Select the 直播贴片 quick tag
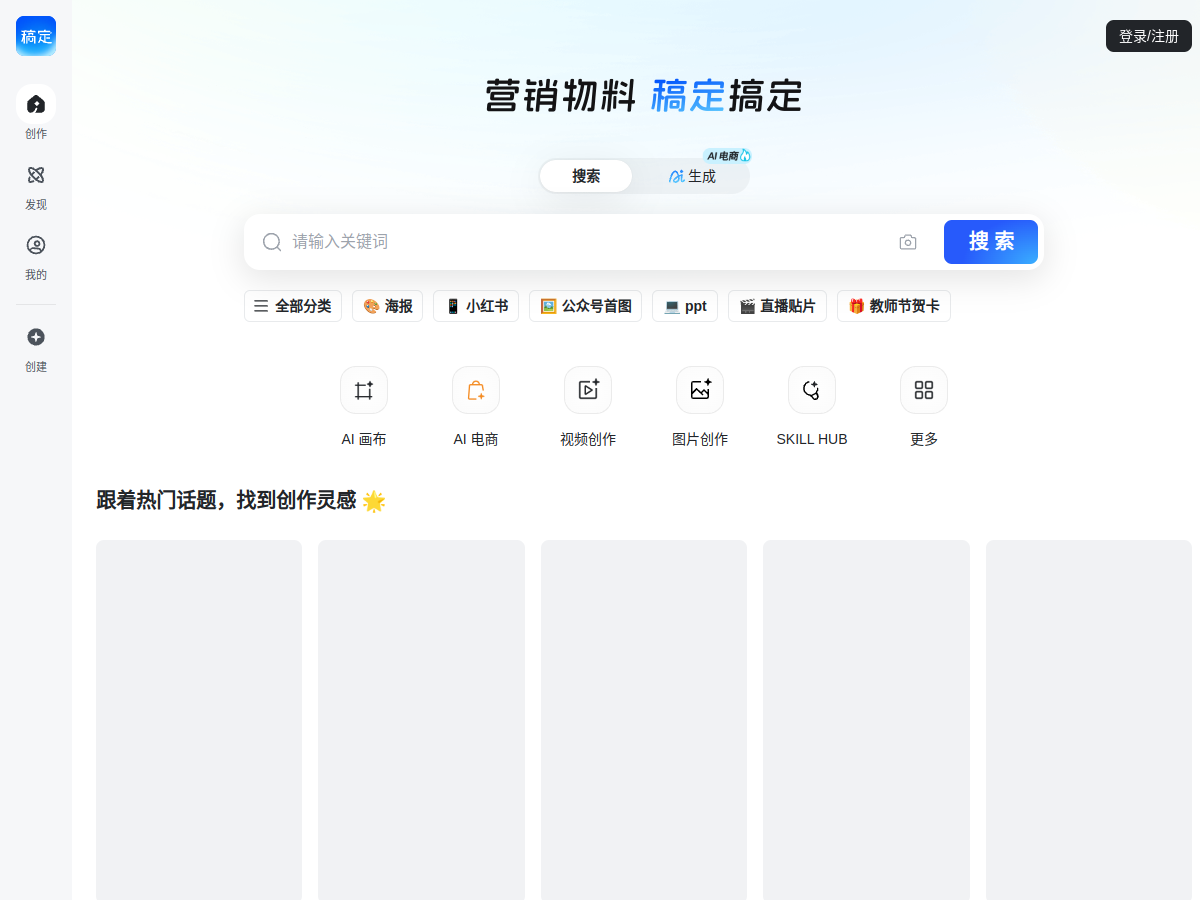This screenshot has height=900, width=1200. (777, 306)
